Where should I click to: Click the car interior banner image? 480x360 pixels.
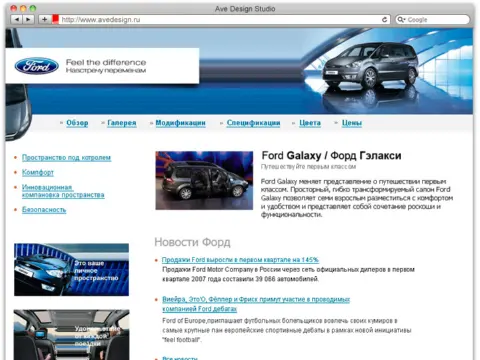point(71,335)
